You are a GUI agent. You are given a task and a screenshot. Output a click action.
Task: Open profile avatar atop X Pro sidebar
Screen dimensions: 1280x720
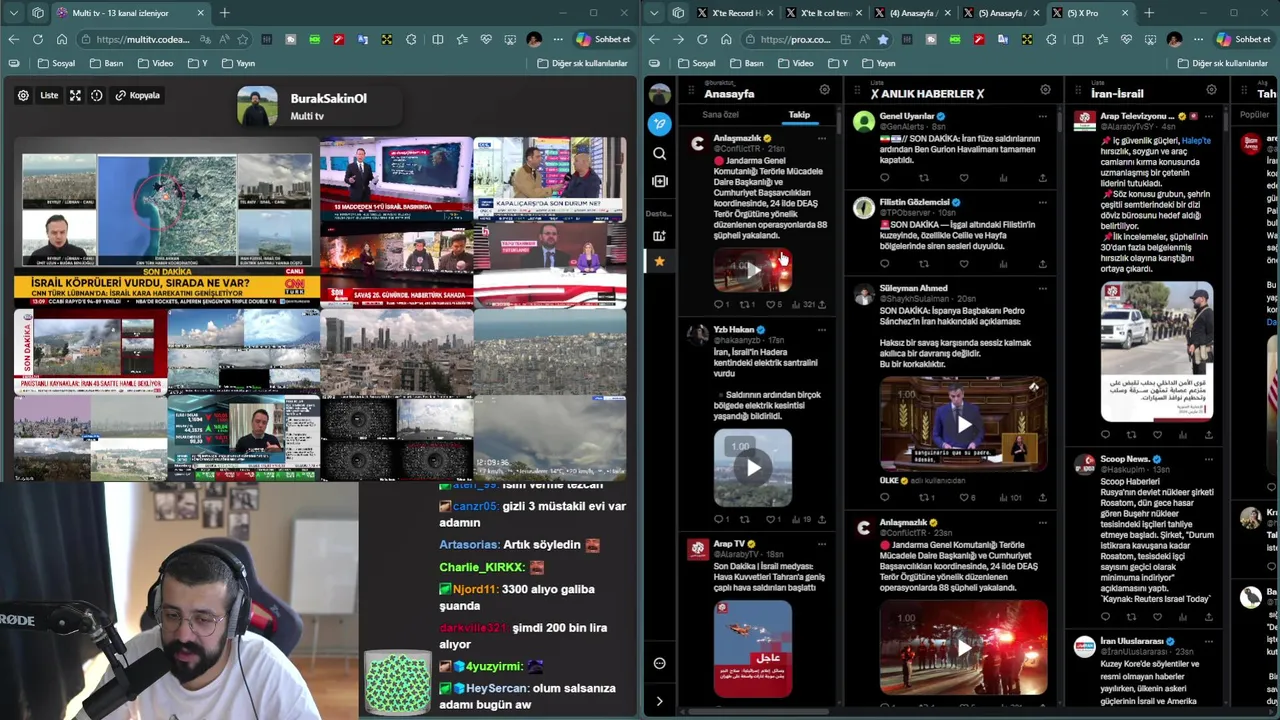coord(659,94)
